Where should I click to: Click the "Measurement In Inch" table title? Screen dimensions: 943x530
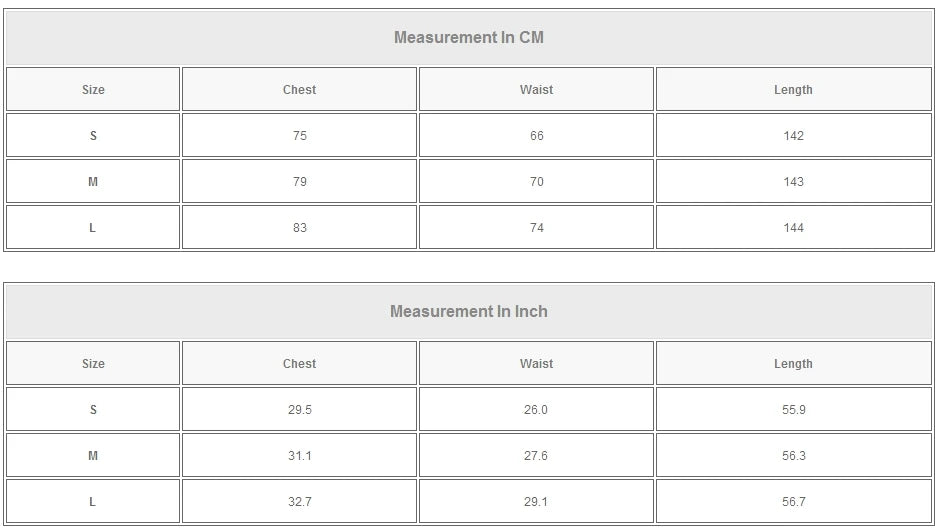click(468, 312)
